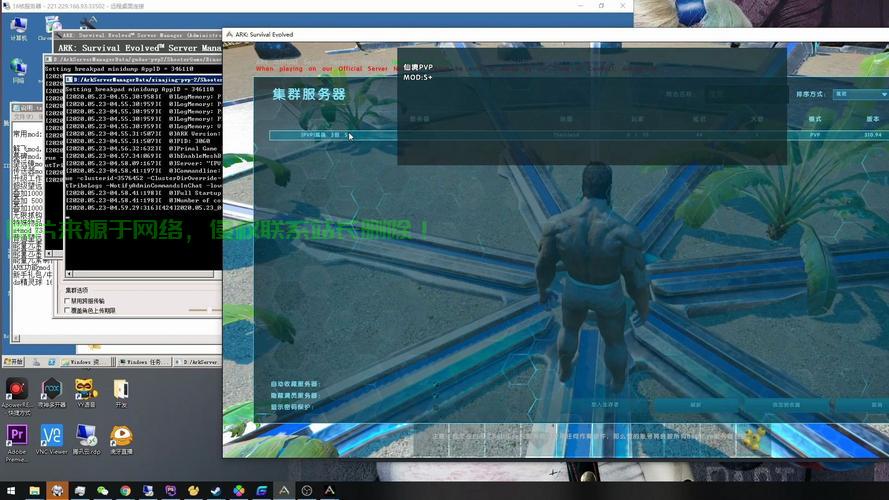
Task: Sort servers by the 版本 column header
Action: coord(873,119)
